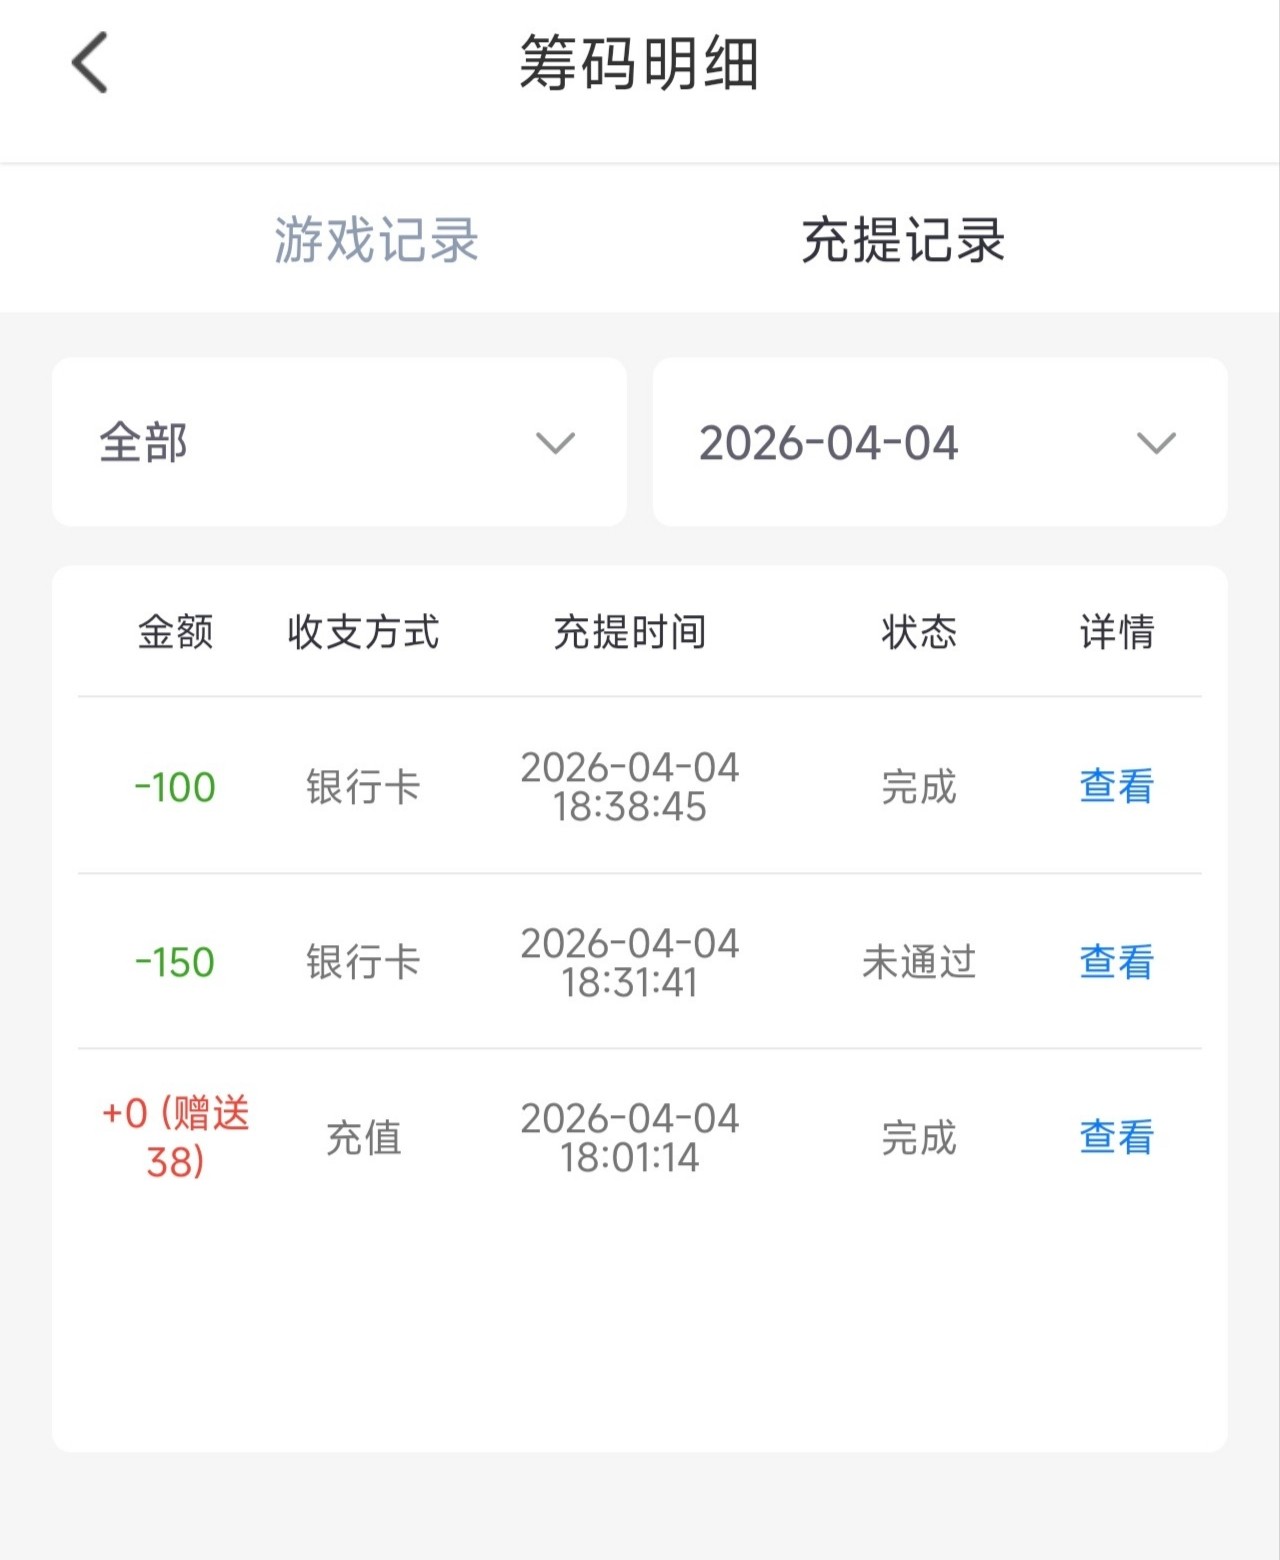Image resolution: width=1280 pixels, height=1560 pixels.
Task: Tap the +0 (赠送38) amount
Action: (175, 1137)
